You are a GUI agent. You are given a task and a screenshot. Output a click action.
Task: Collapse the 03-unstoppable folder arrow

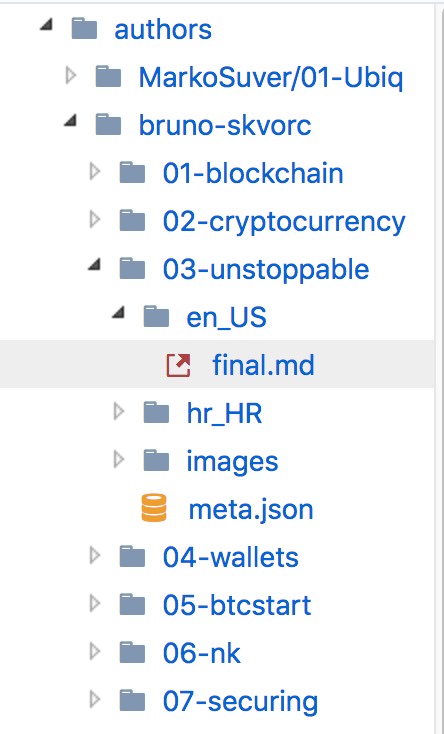pyautogui.click(x=94, y=264)
